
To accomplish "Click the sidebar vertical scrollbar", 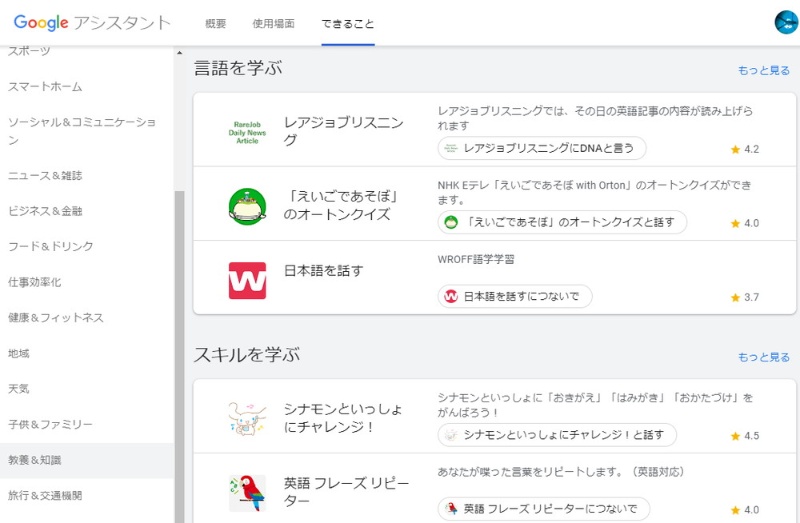I will tap(180, 350).
